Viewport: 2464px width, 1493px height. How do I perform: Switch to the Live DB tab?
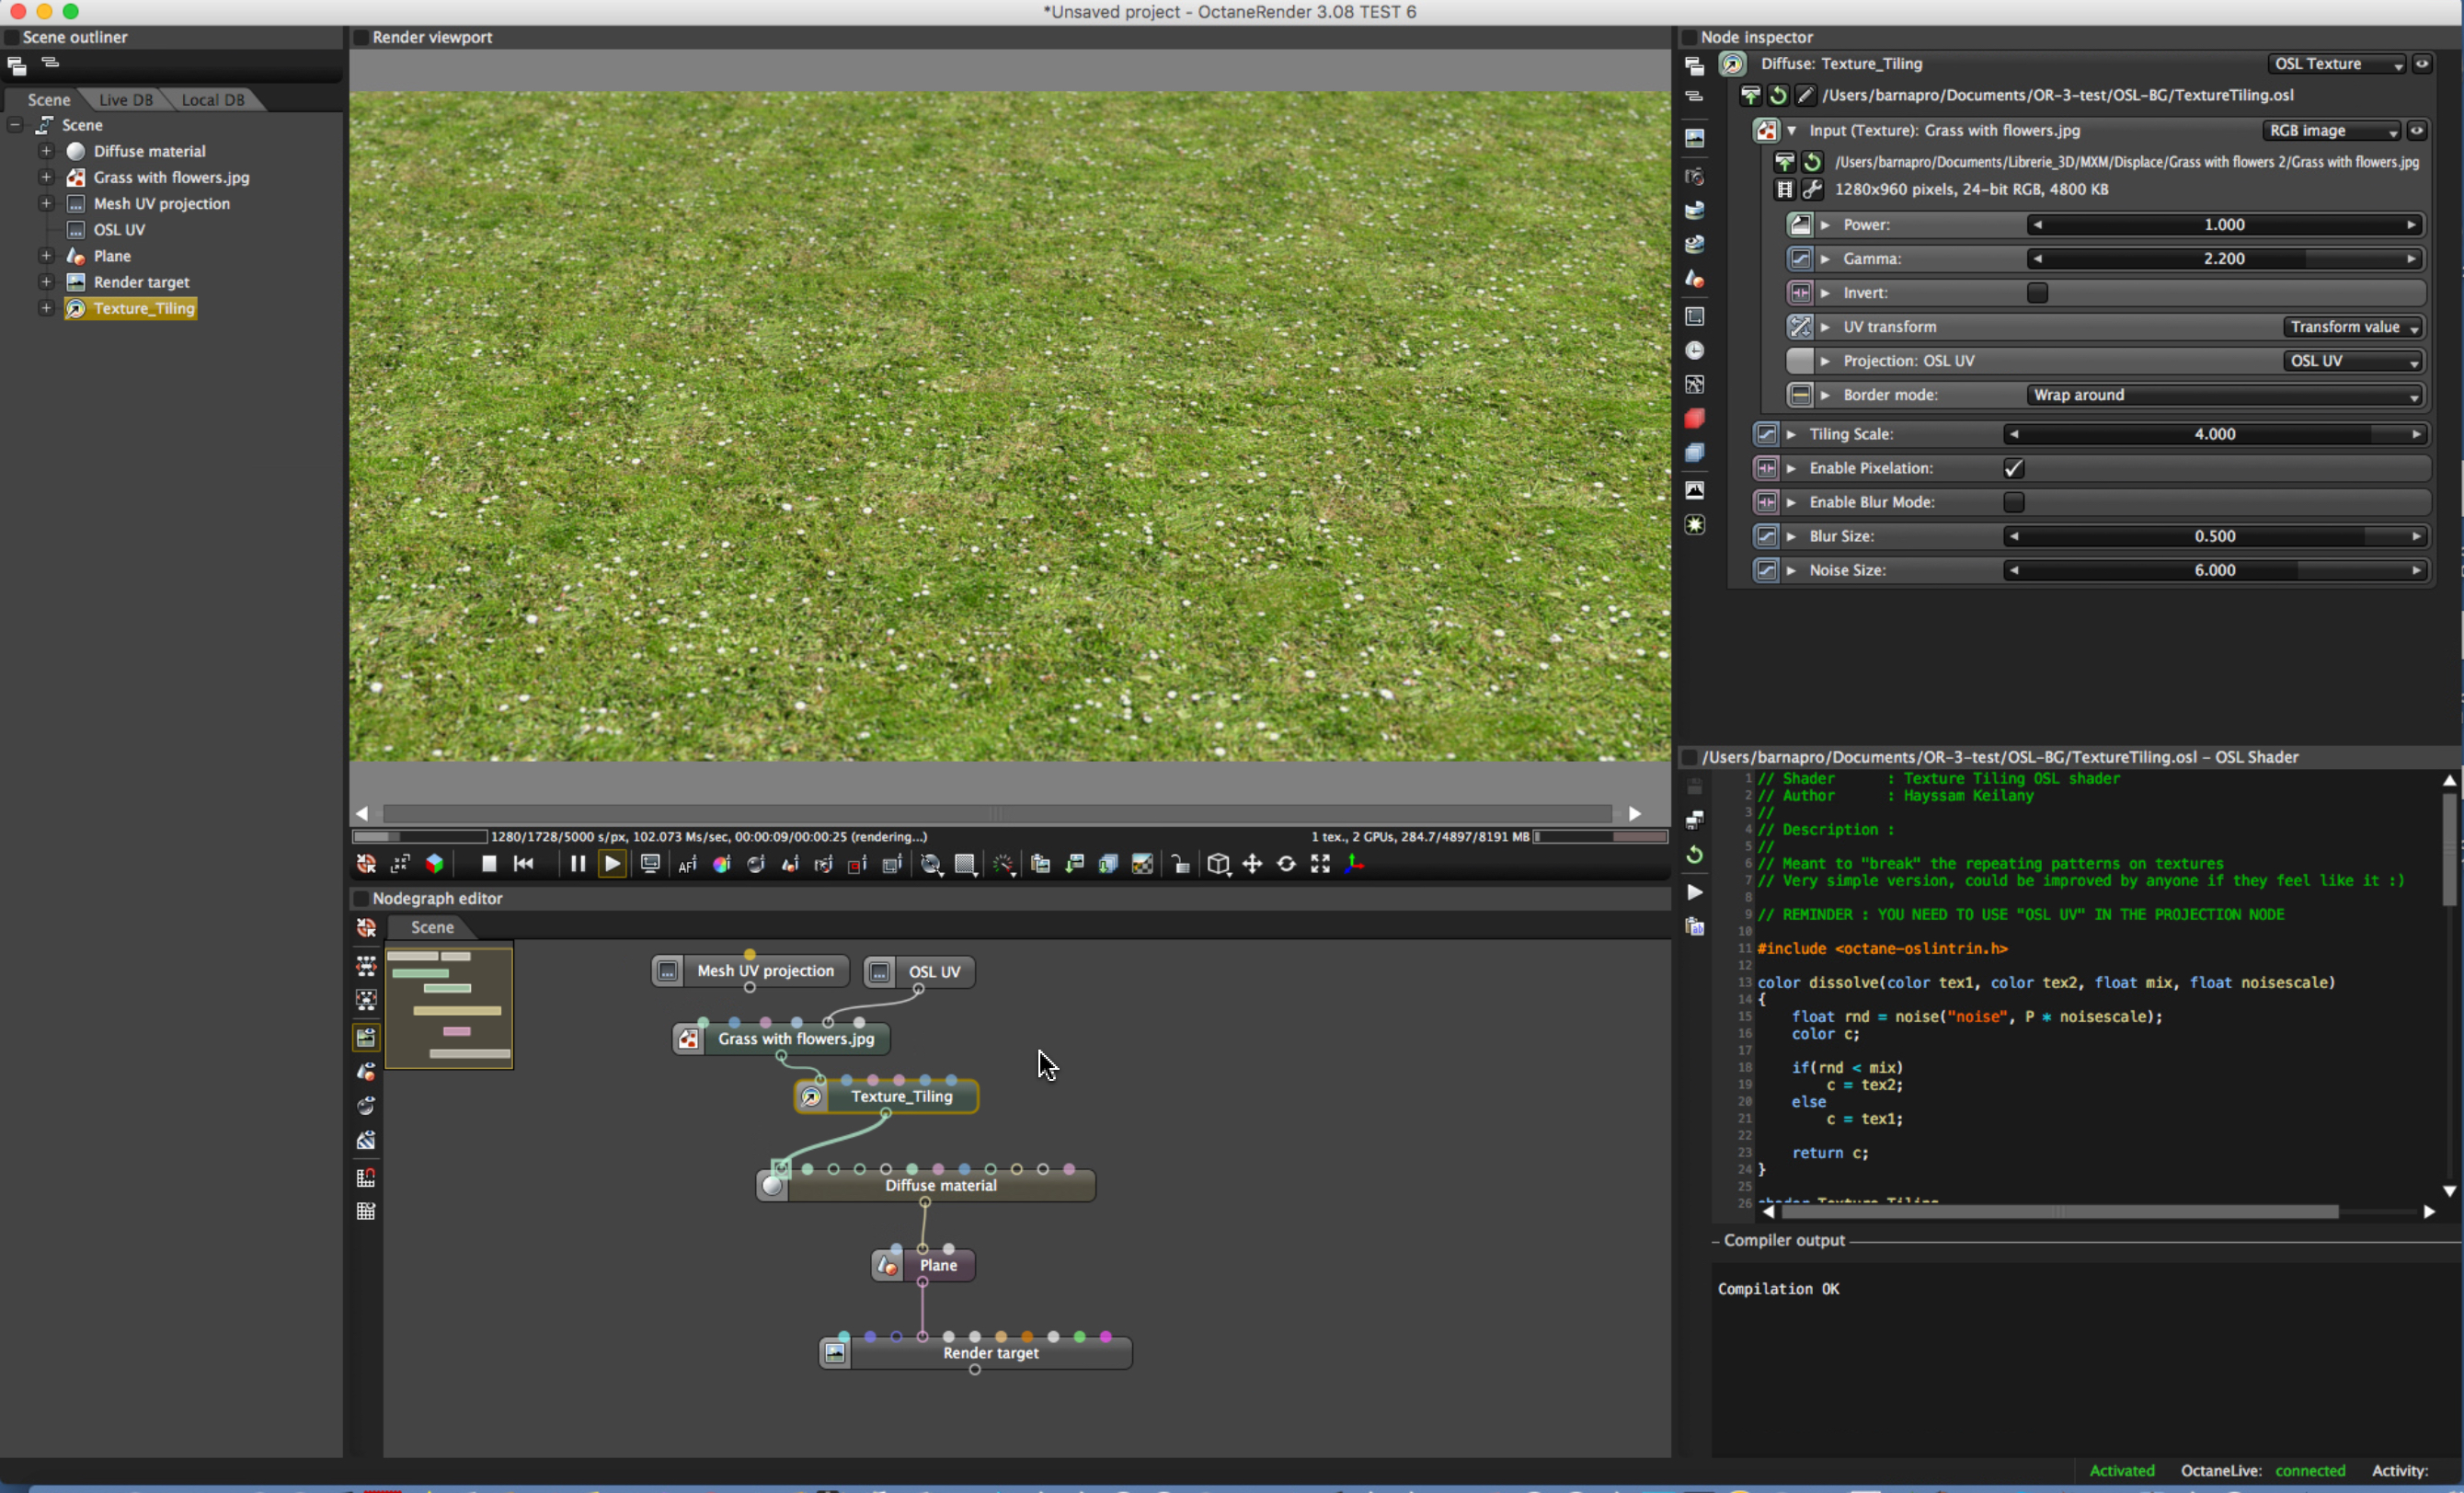coord(126,100)
